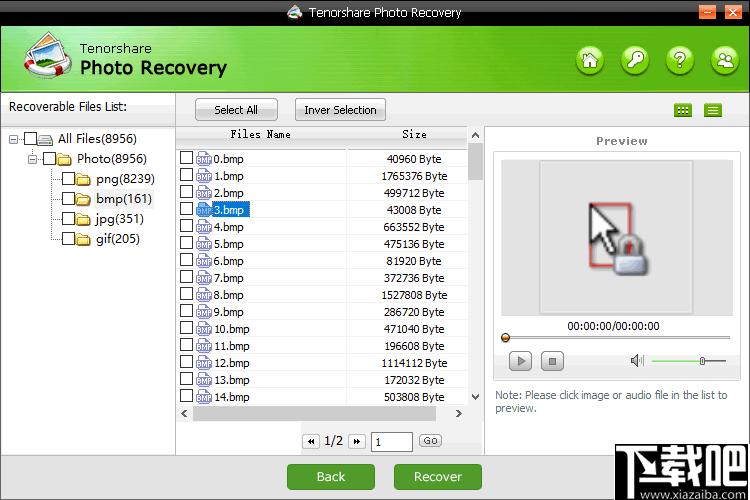Click the All Files drive icon

pyautogui.click(x=45, y=139)
